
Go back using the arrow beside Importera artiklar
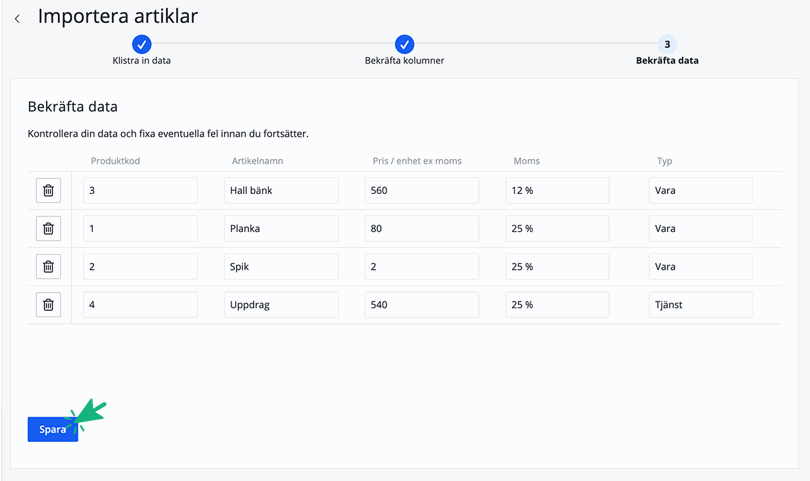coord(17,18)
